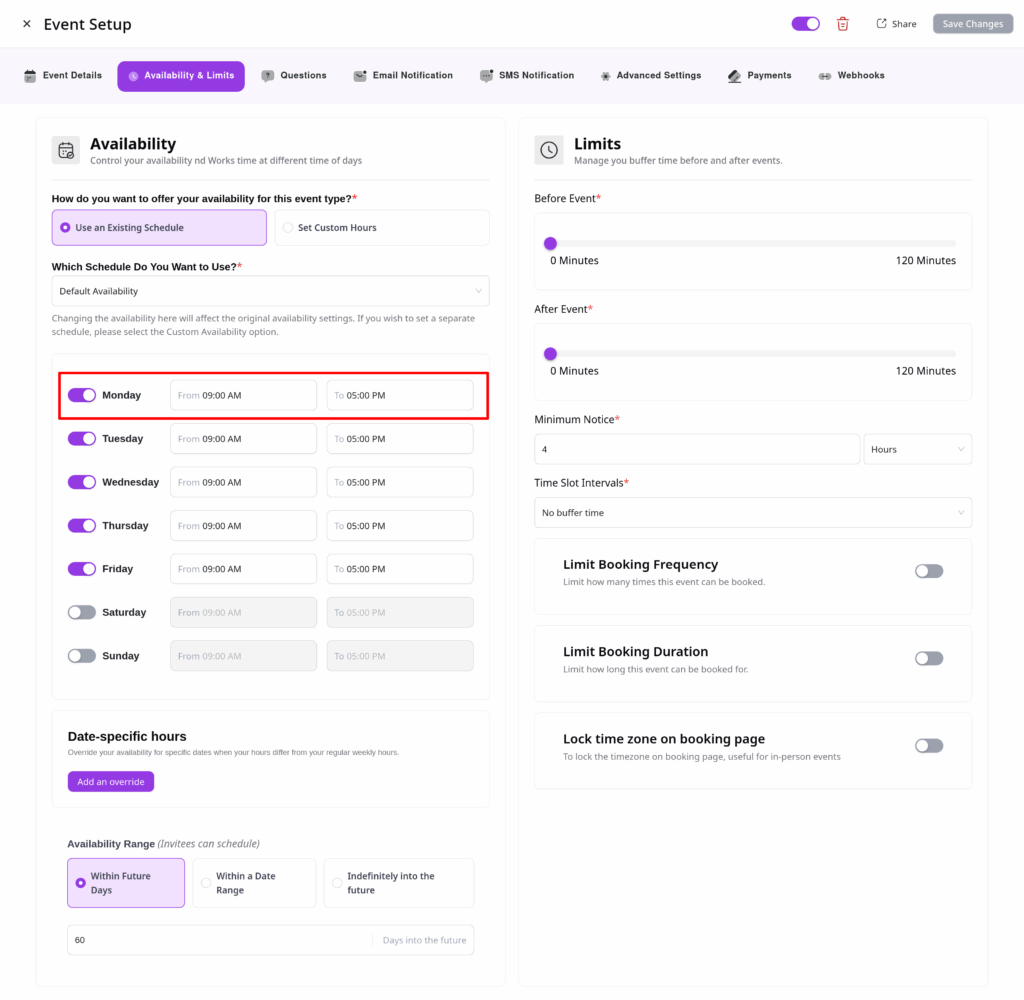Viewport: 1024px width, 1000px height.
Task: Expand the Hours unit dropdown
Action: [917, 449]
